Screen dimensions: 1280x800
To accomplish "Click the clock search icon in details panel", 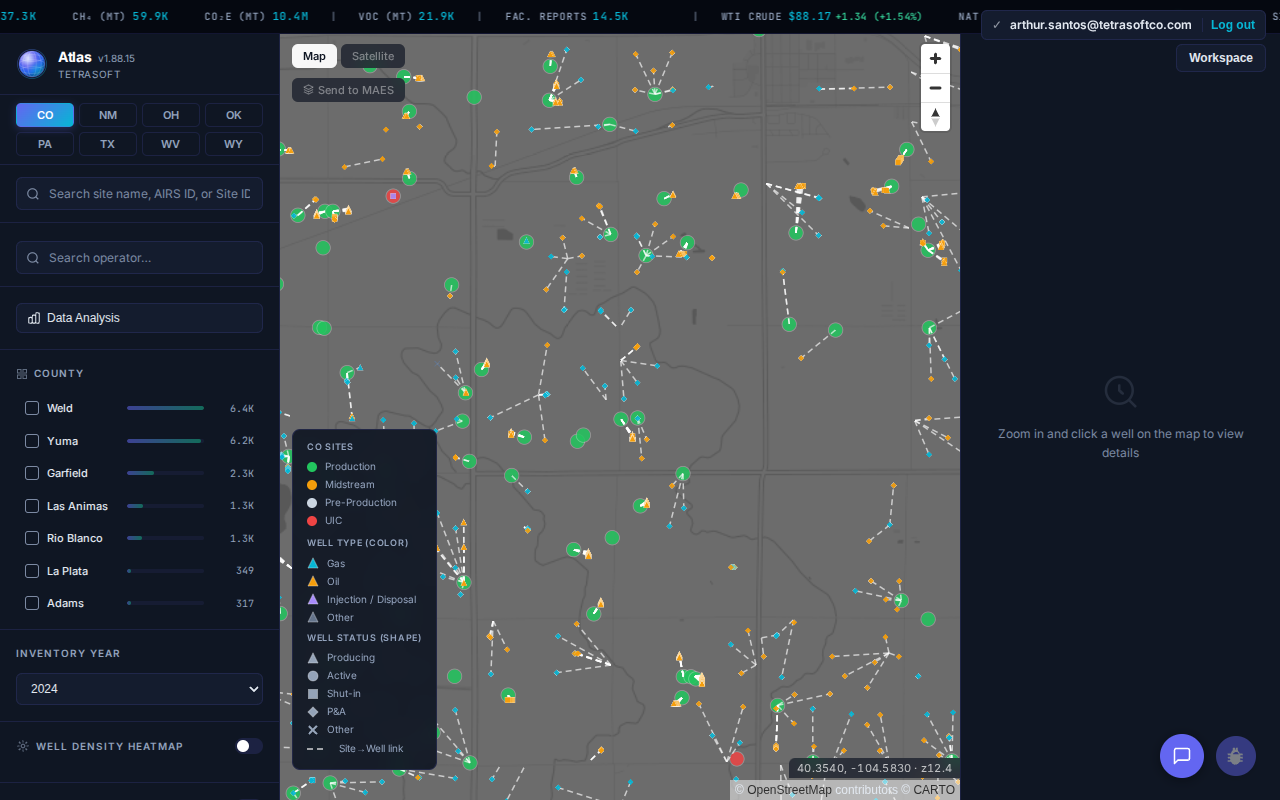I will [x=1120, y=391].
